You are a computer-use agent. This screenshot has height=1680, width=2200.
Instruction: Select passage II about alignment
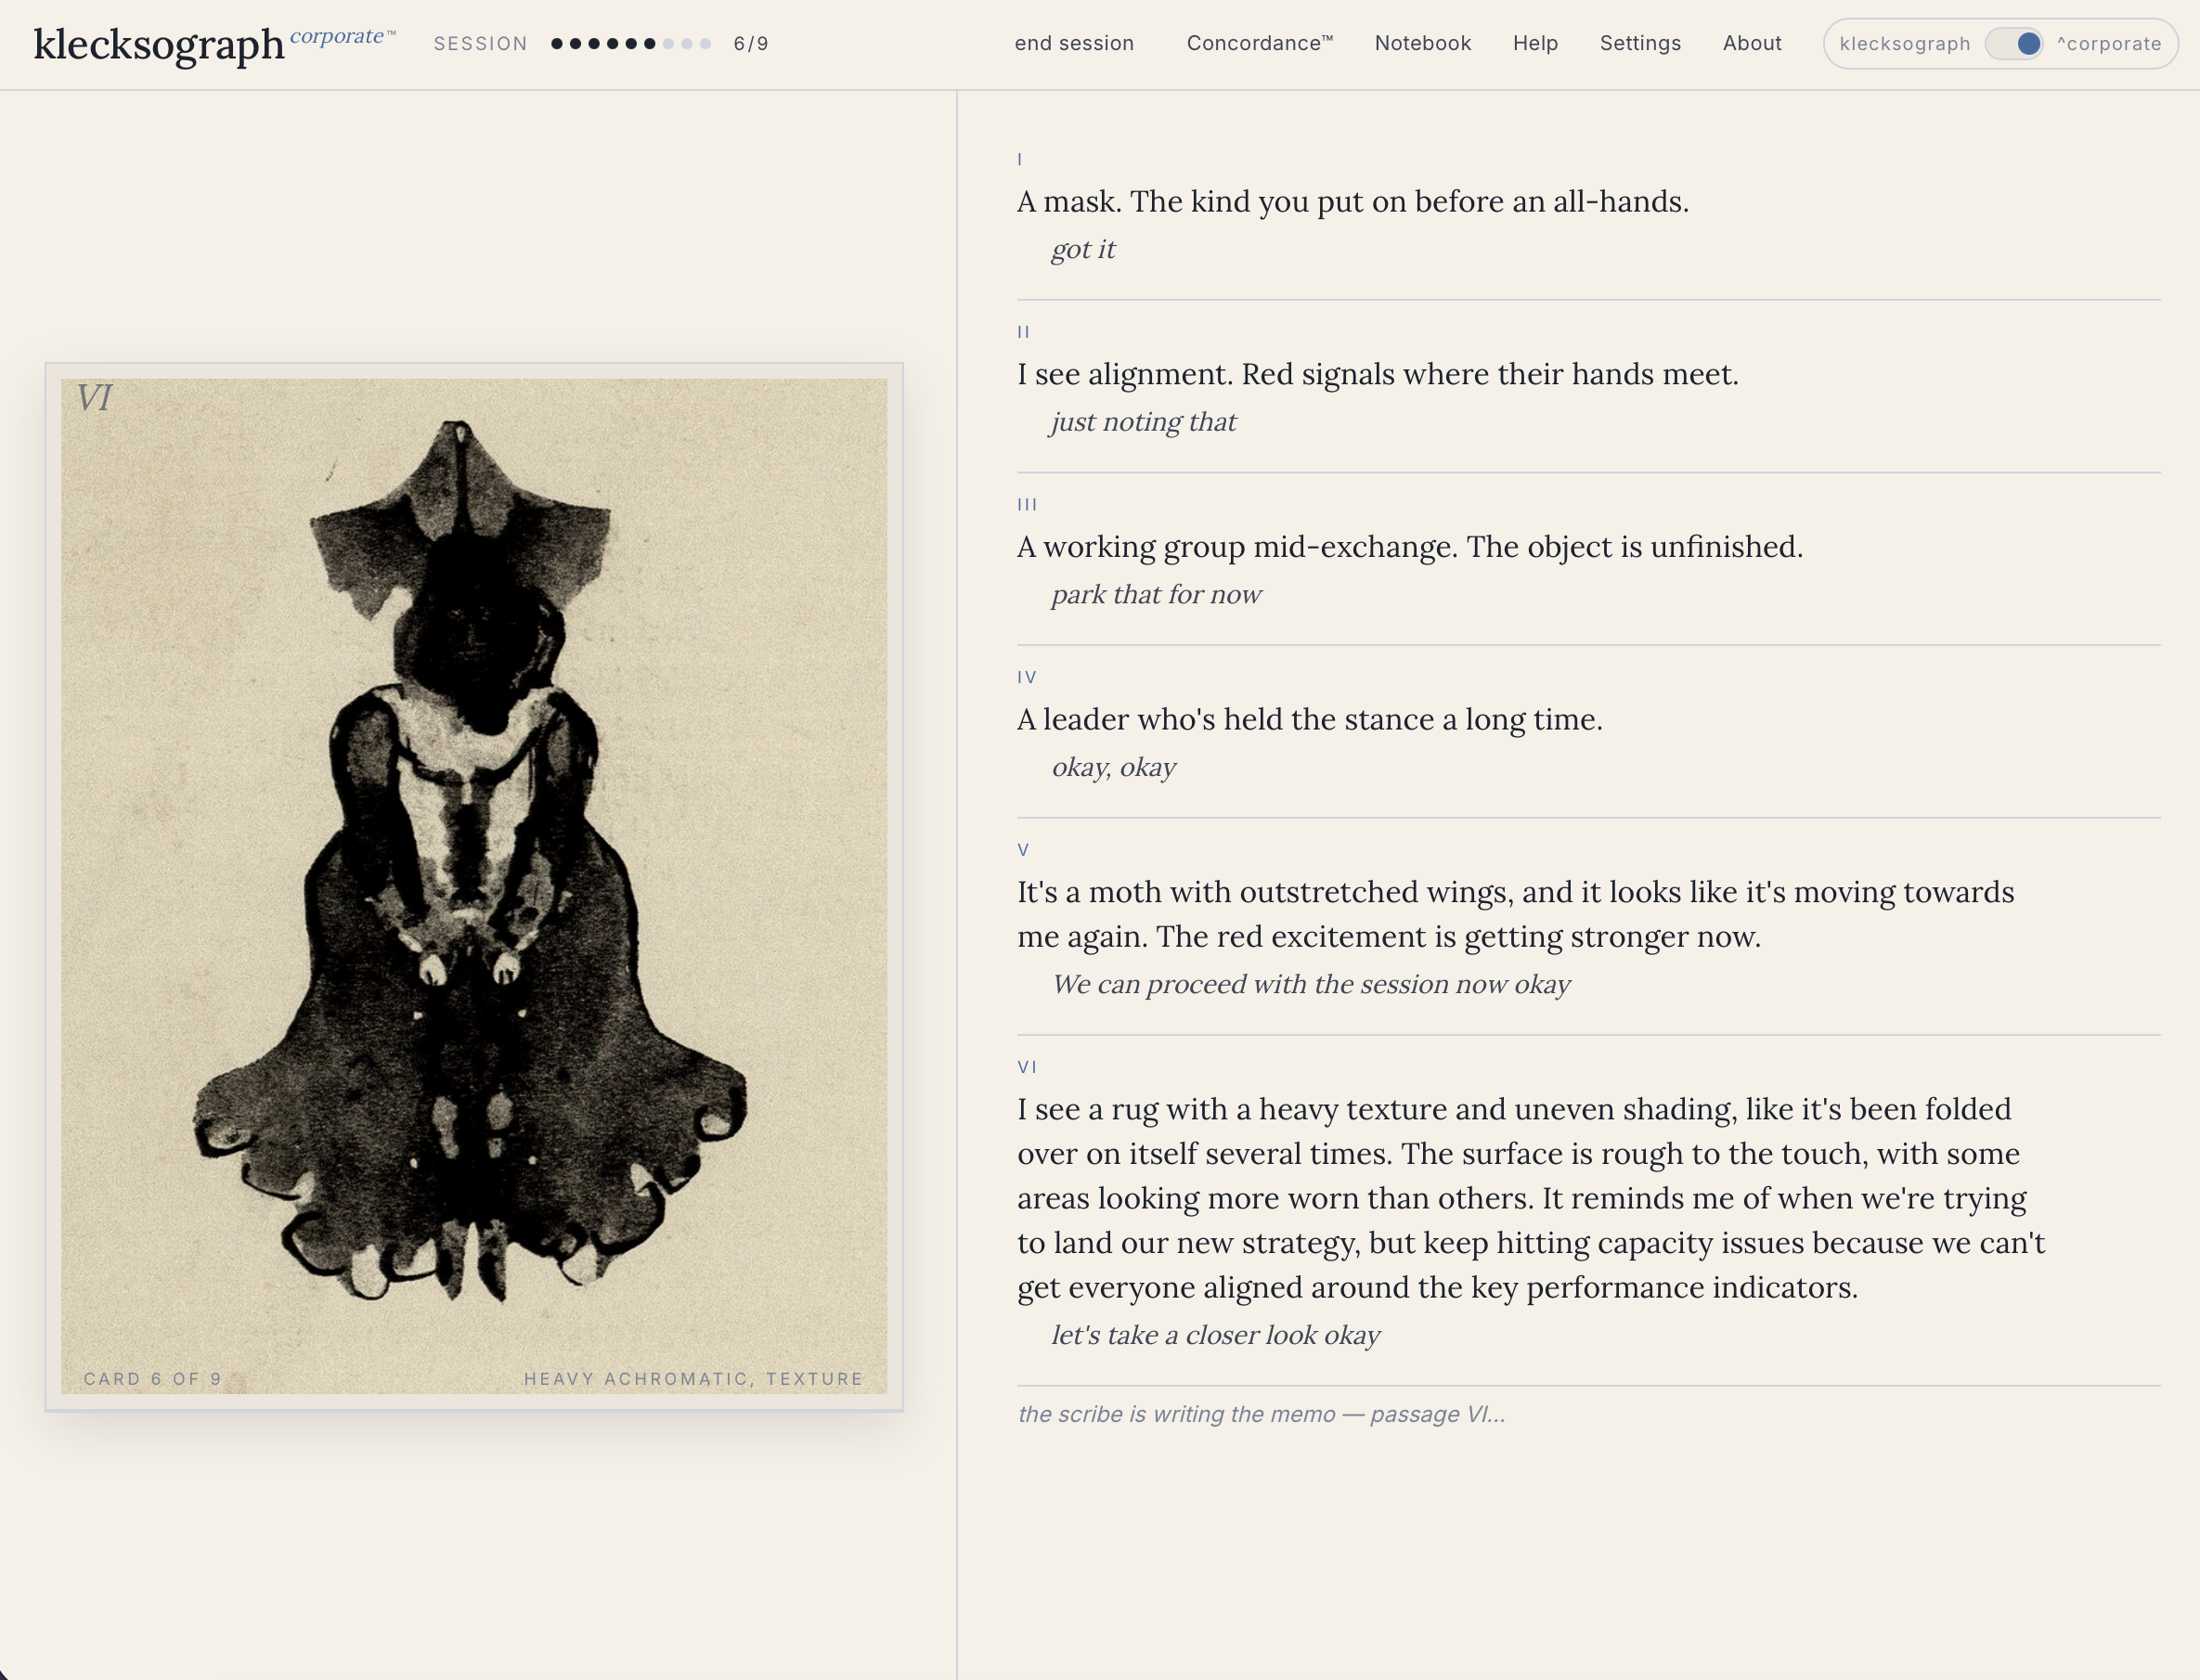click(x=1377, y=375)
